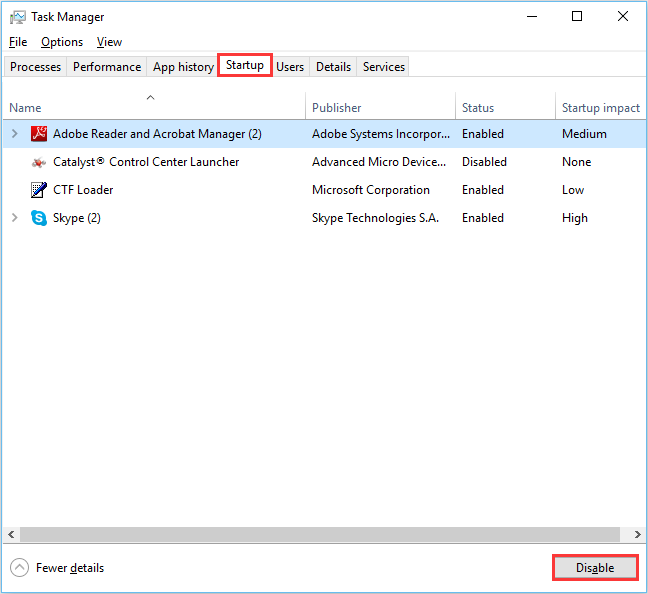Click the Adobe Reader red PDF icon
Image resolution: width=648 pixels, height=594 pixels.
point(39,134)
